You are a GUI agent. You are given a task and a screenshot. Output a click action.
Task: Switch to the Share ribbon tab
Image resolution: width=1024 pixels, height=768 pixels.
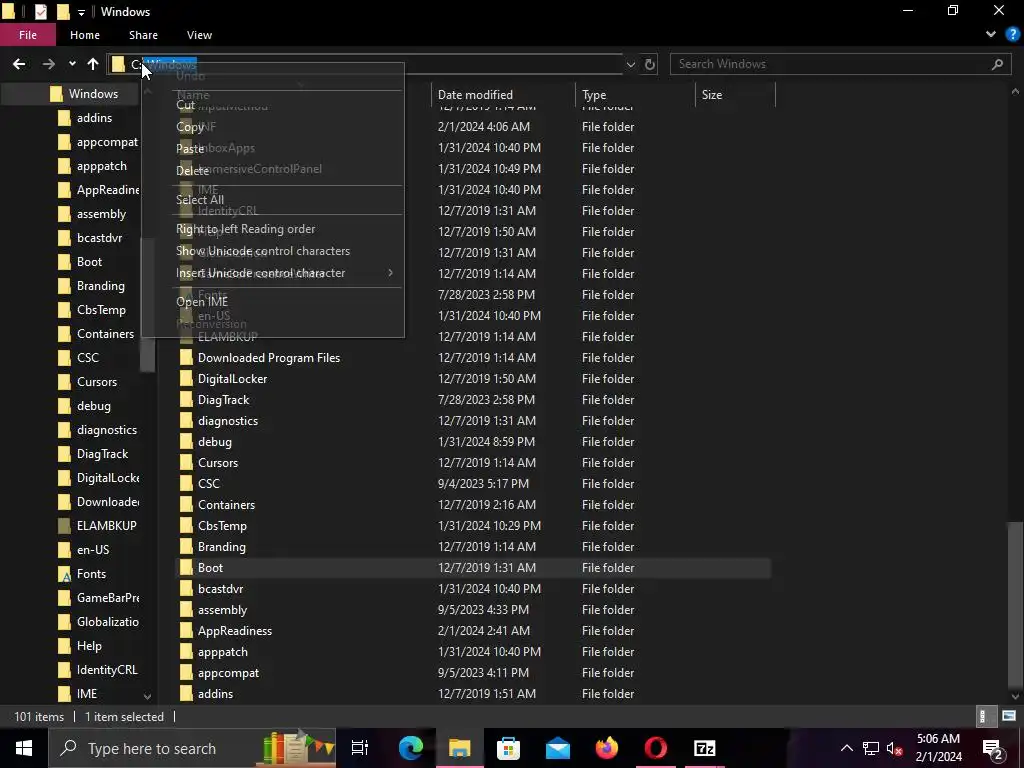tap(143, 35)
